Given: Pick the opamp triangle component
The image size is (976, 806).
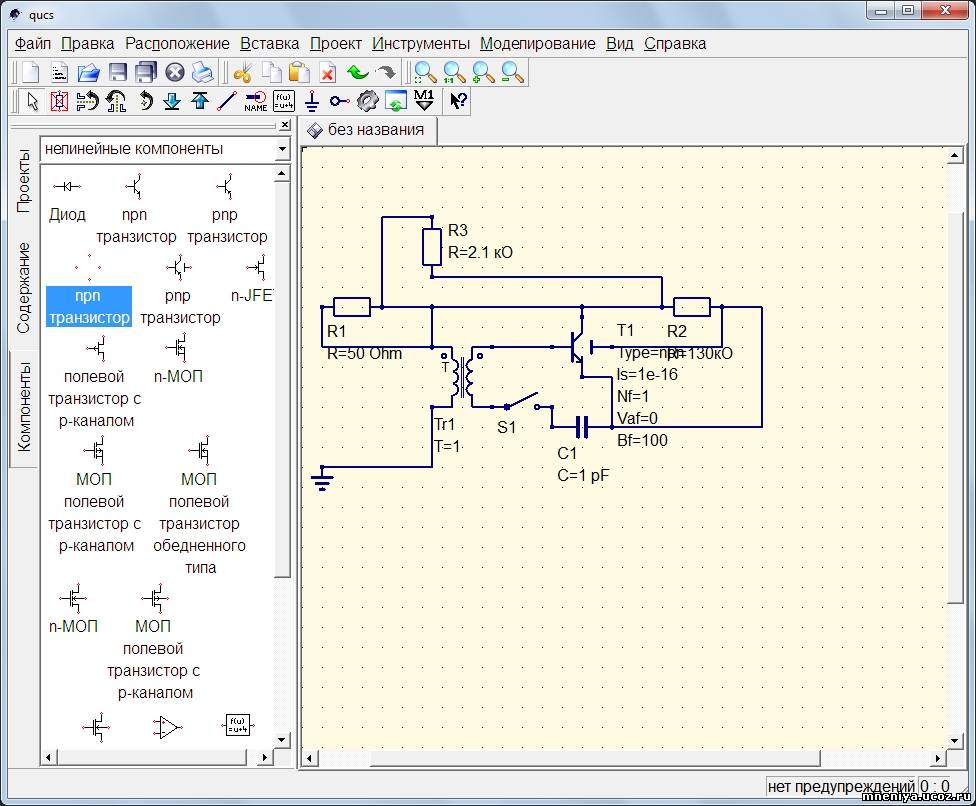Looking at the screenshot, I should click(x=167, y=727).
